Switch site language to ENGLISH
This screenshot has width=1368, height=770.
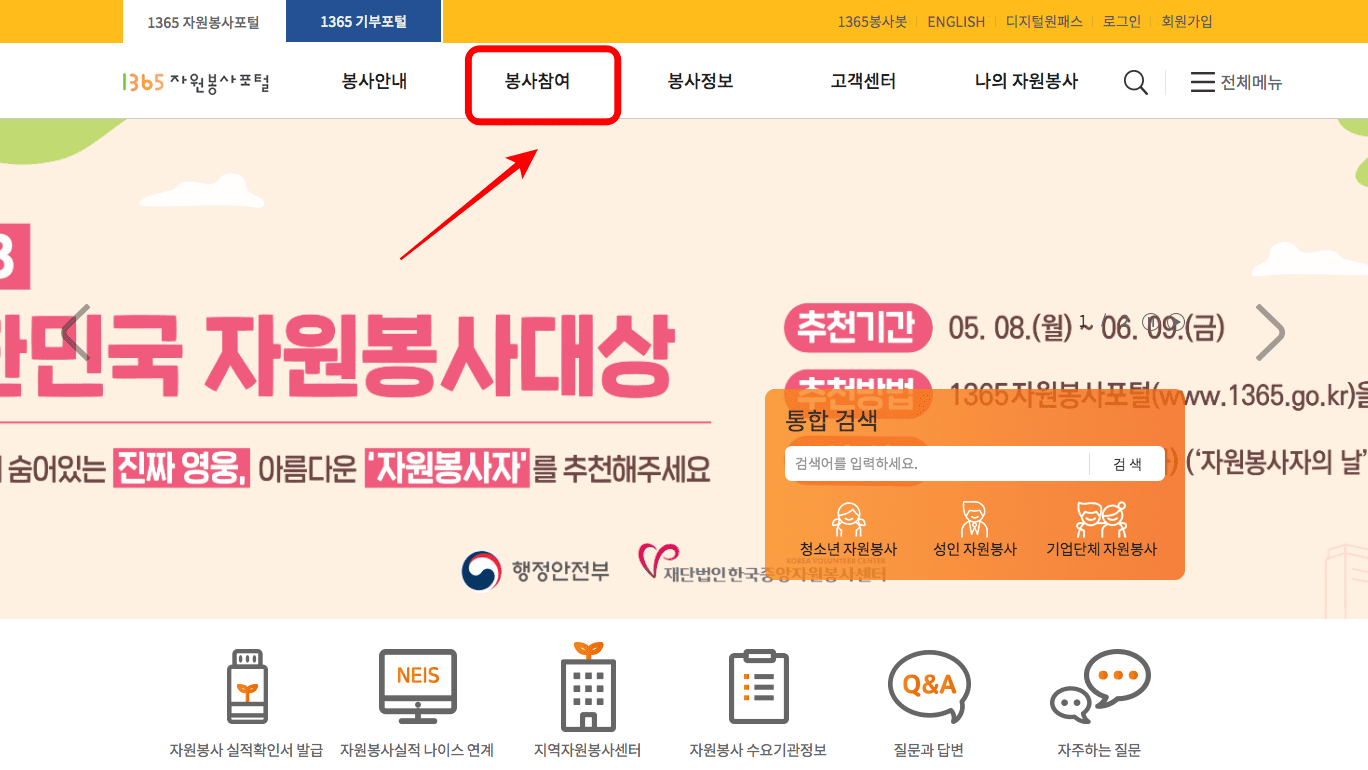(956, 22)
